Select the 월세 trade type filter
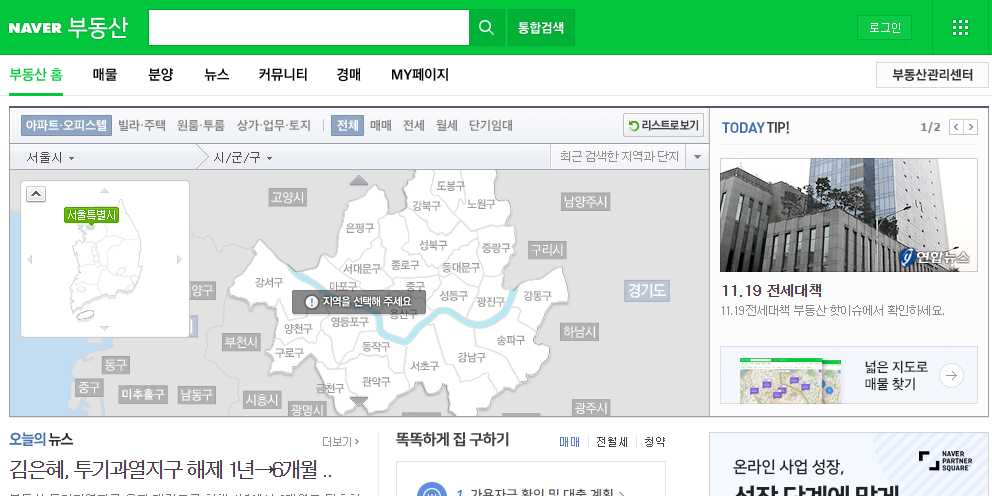This screenshot has width=992, height=496. click(447, 125)
